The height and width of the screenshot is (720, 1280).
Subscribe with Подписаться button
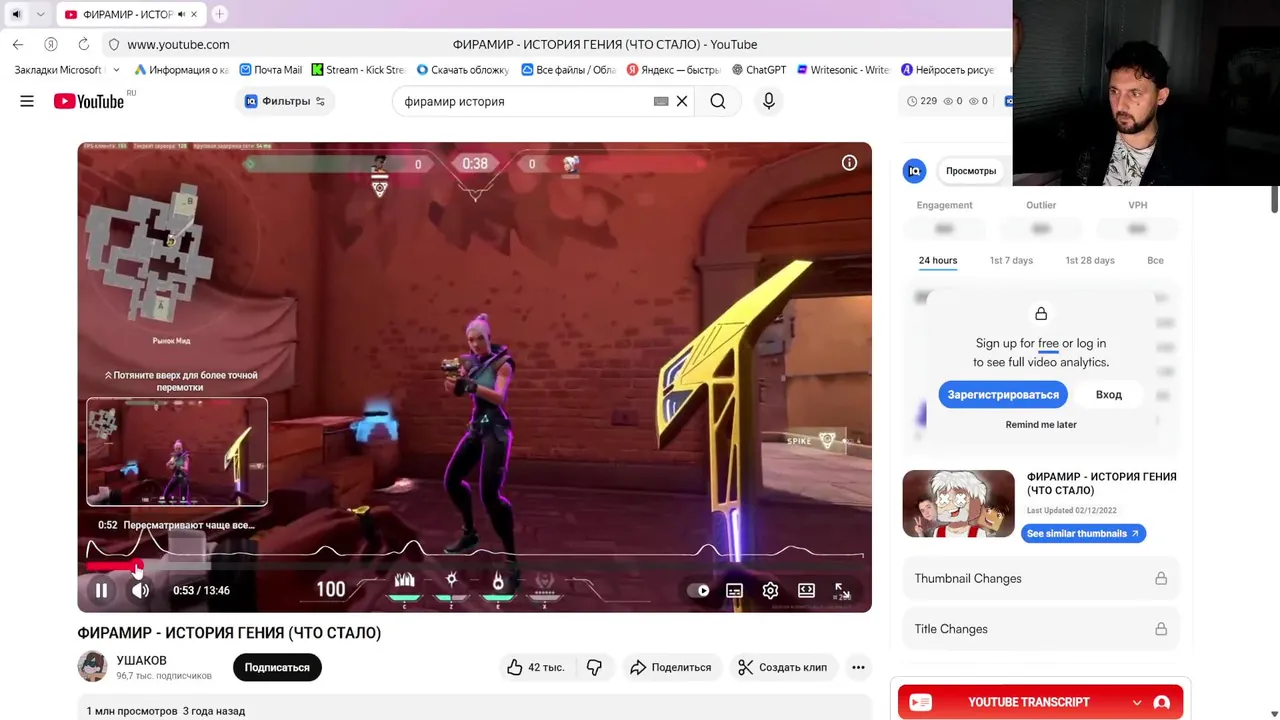pos(277,667)
